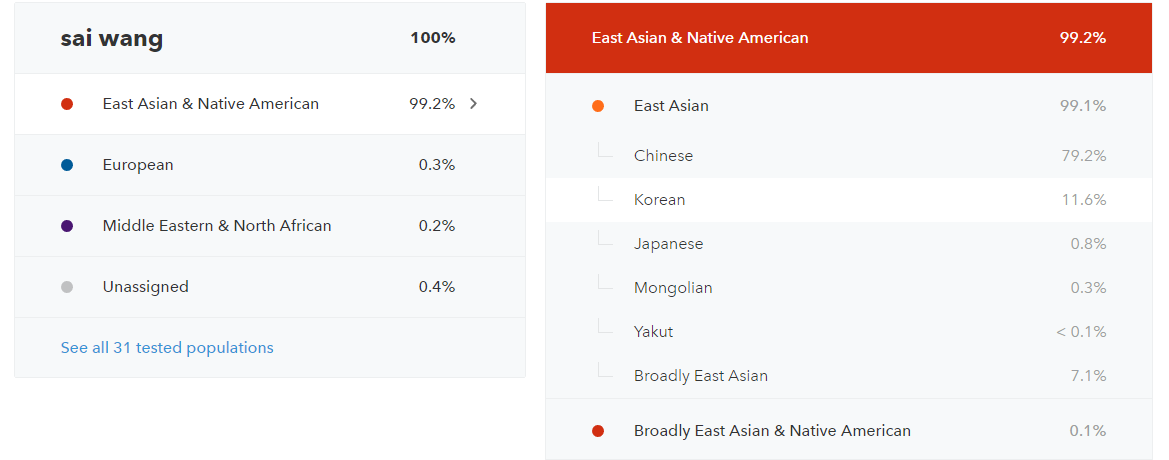
Task: Expand East Asian & Native American chevron arrow
Action: pos(473,104)
